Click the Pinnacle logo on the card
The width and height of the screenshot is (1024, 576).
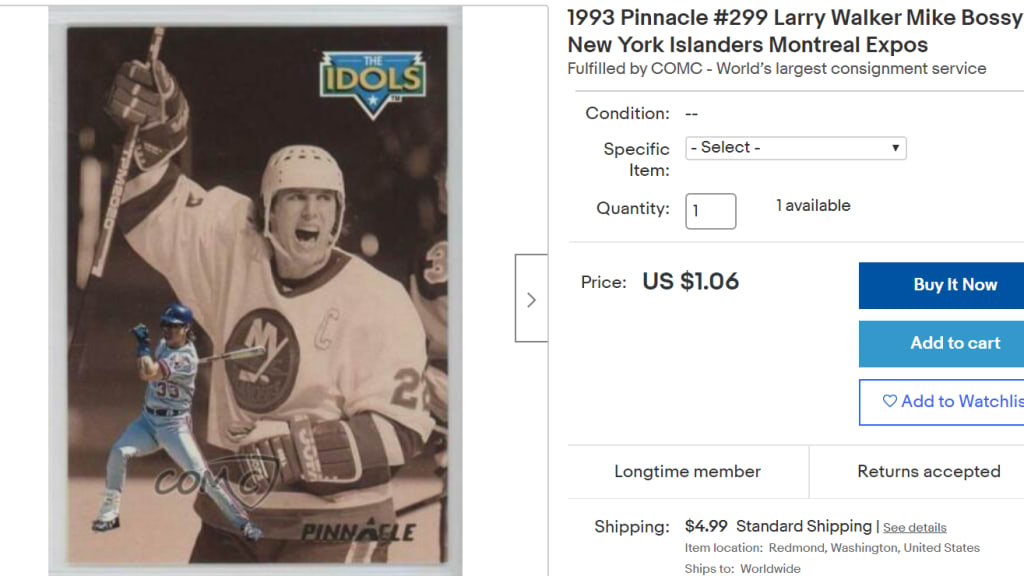358,530
